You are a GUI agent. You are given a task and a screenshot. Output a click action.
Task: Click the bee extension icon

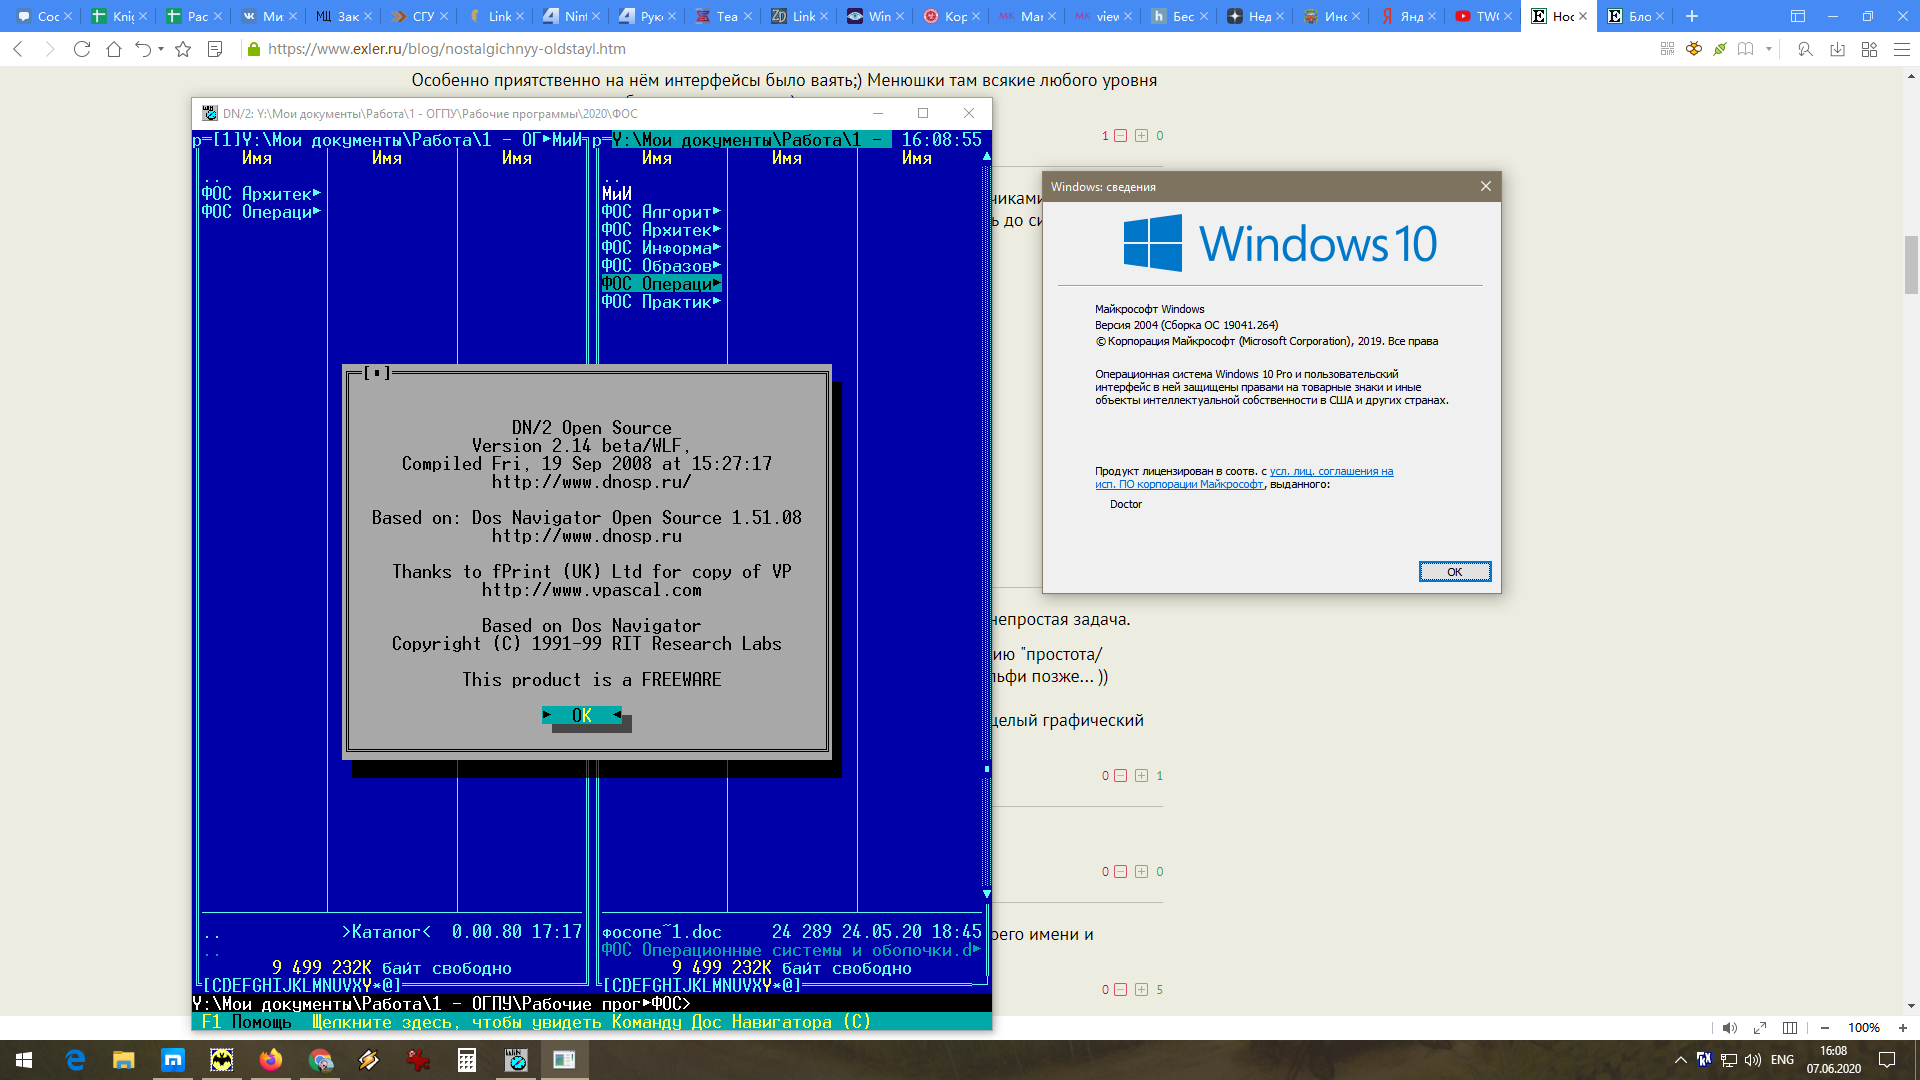pyautogui.click(x=1694, y=49)
